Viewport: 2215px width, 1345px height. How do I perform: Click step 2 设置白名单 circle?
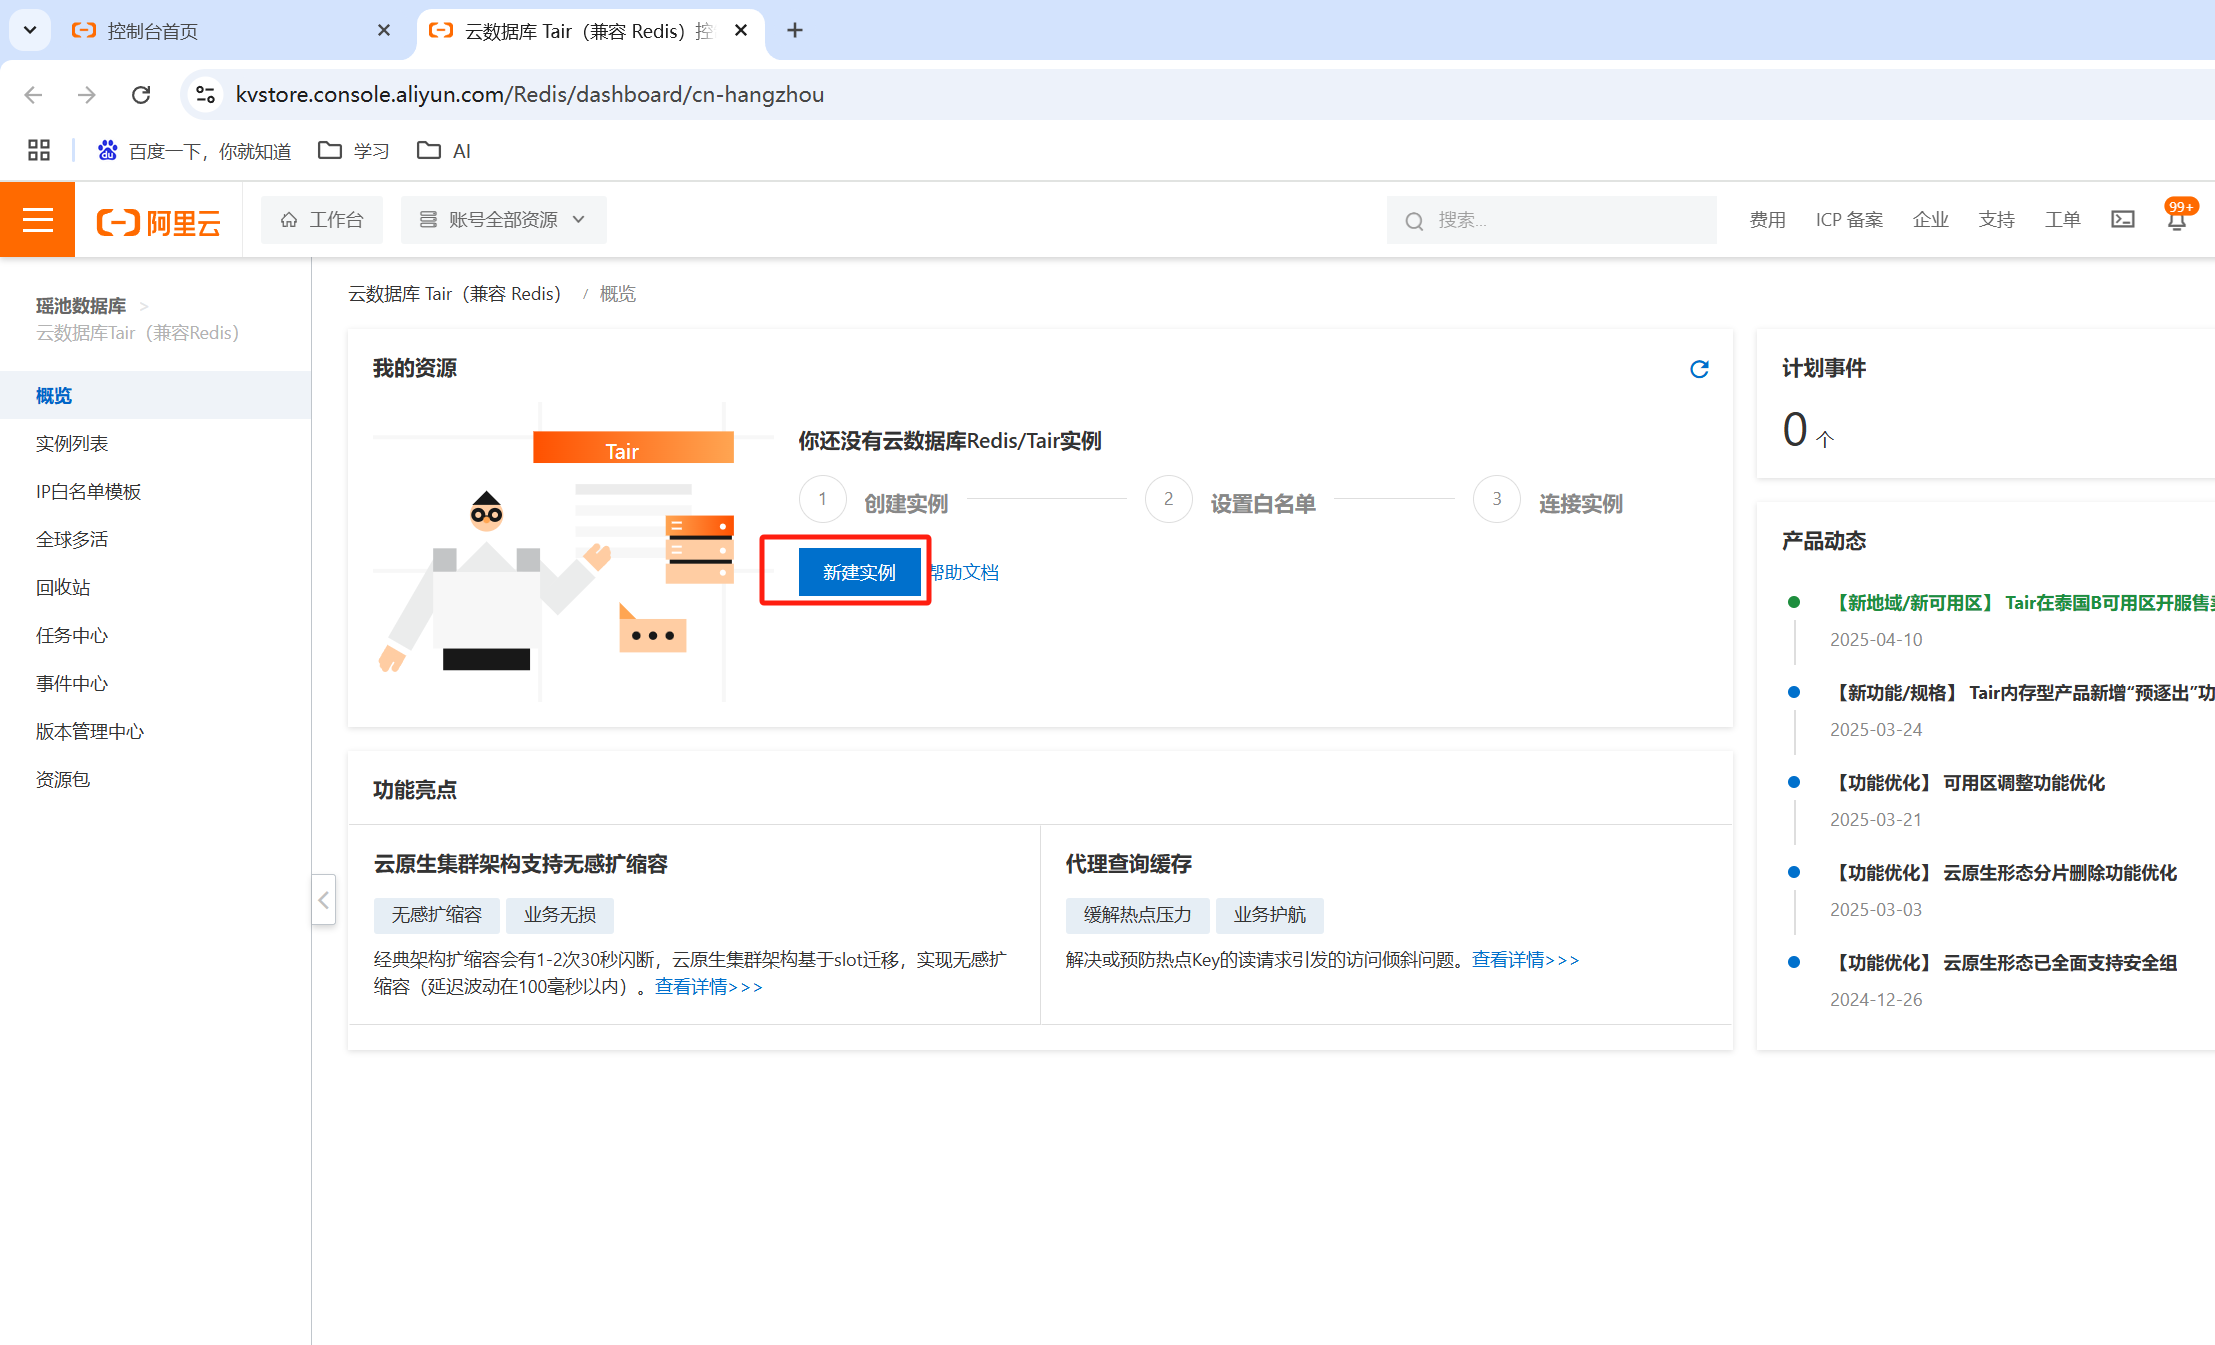pos(1169,499)
